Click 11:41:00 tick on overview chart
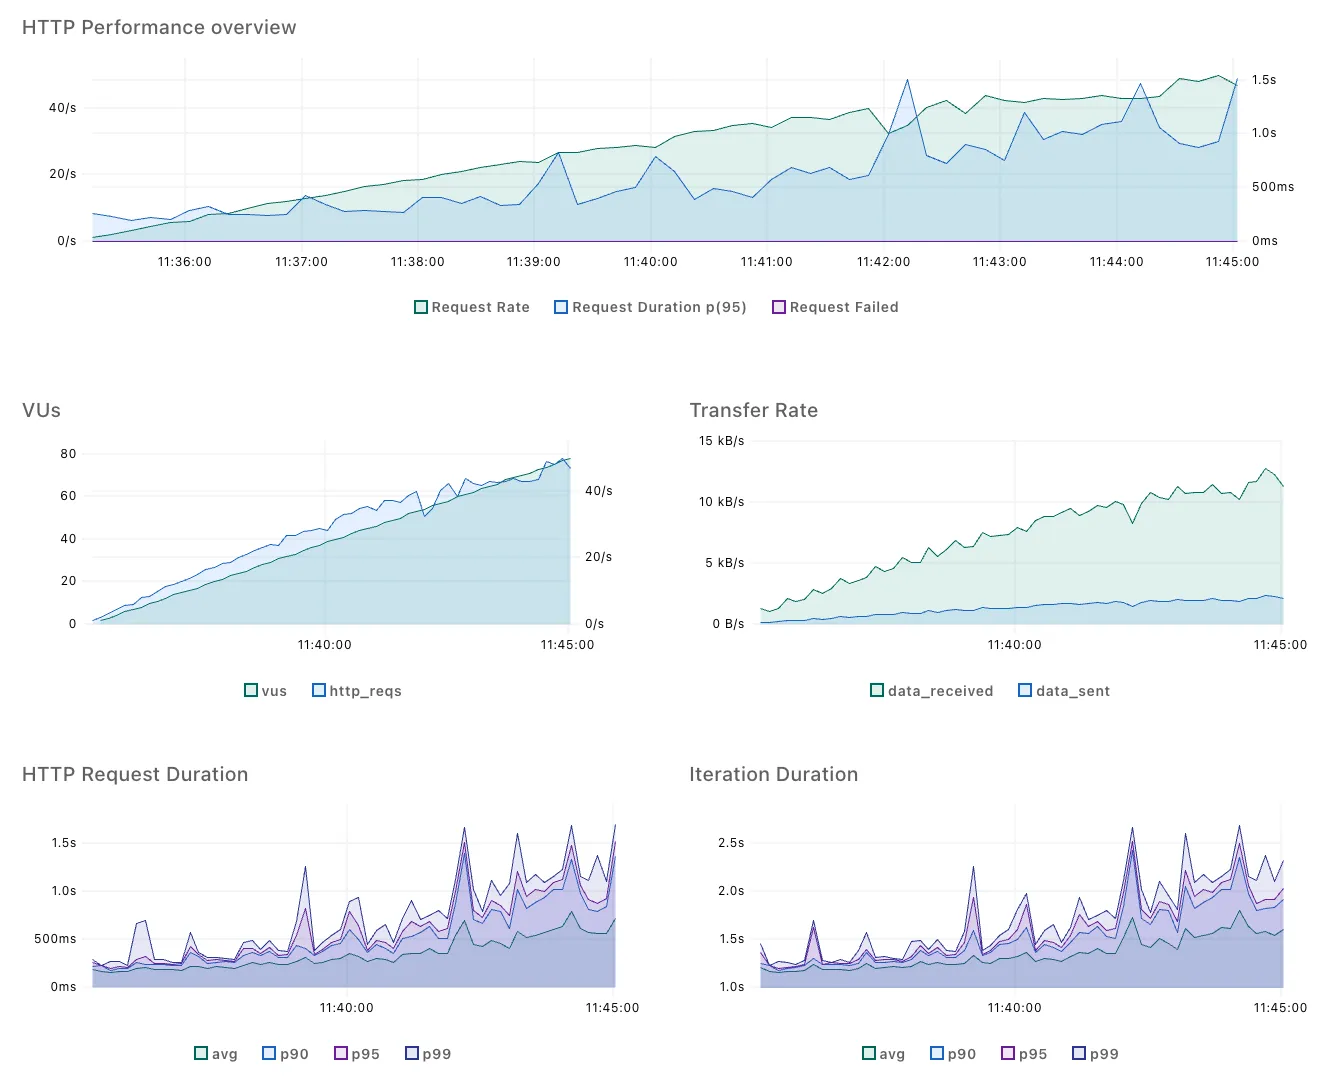1334x1089 pixels. (767, 262)
